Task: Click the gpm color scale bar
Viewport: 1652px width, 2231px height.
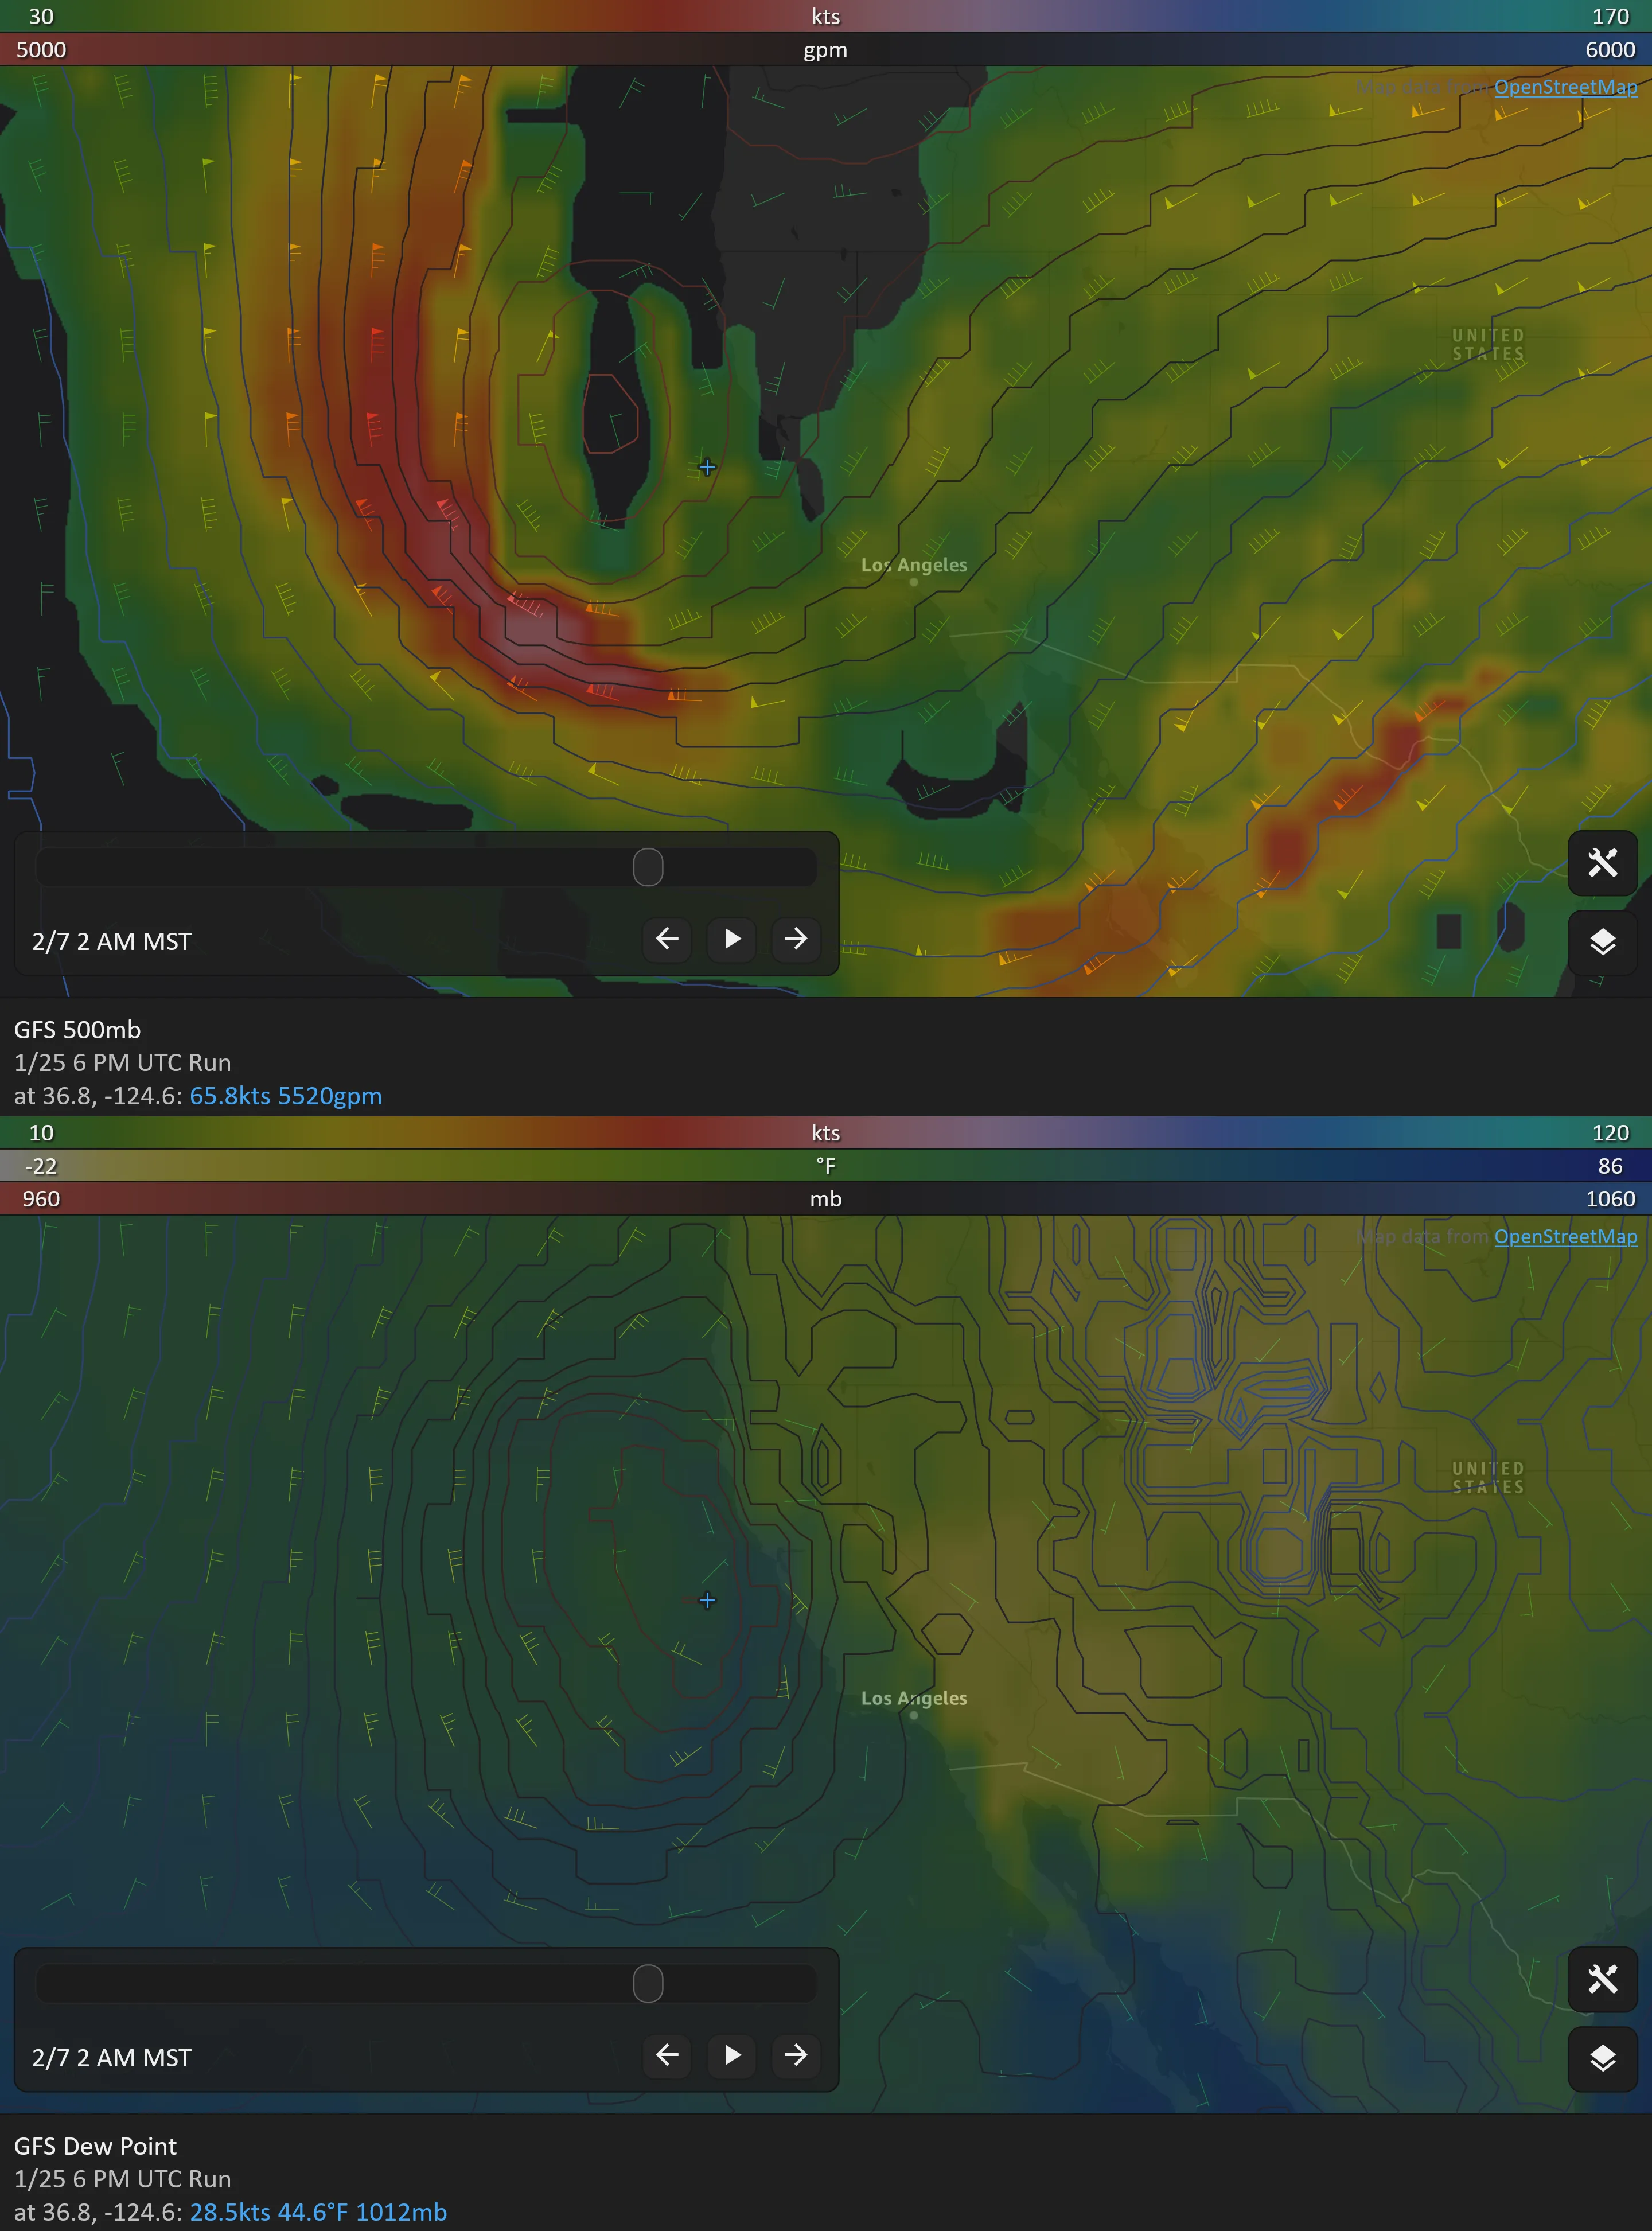Action: [x=826, y=50]
